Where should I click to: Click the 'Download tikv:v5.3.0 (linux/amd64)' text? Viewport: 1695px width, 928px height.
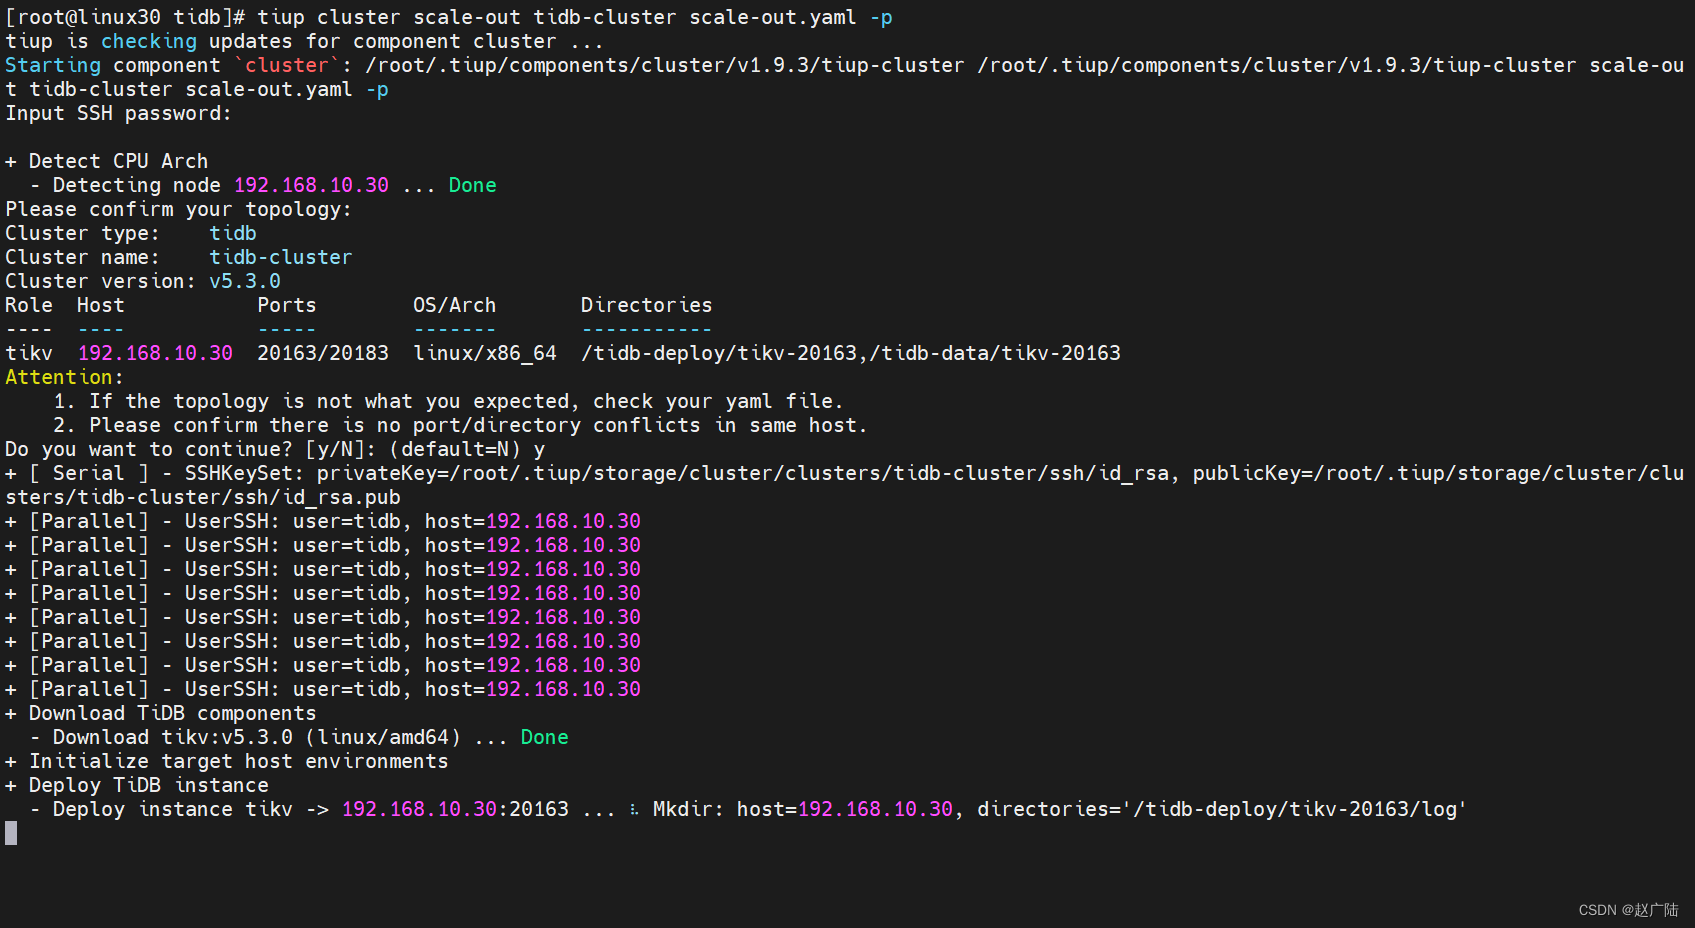257,737
